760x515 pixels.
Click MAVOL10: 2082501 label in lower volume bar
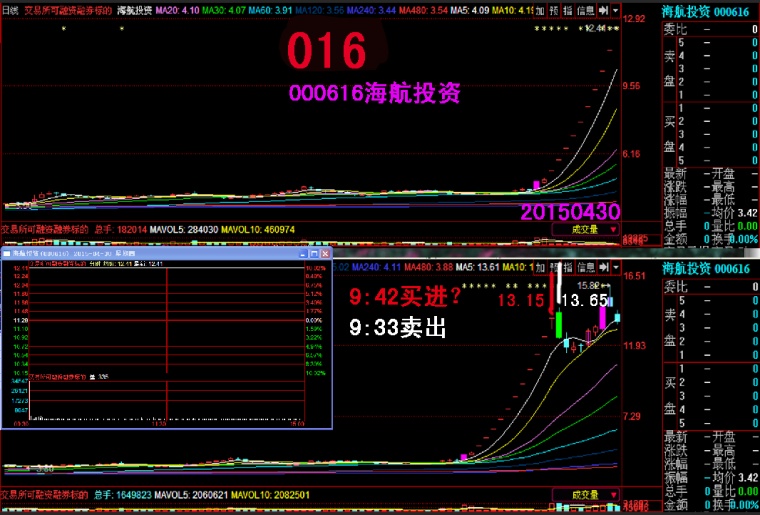tap(270, 495)
